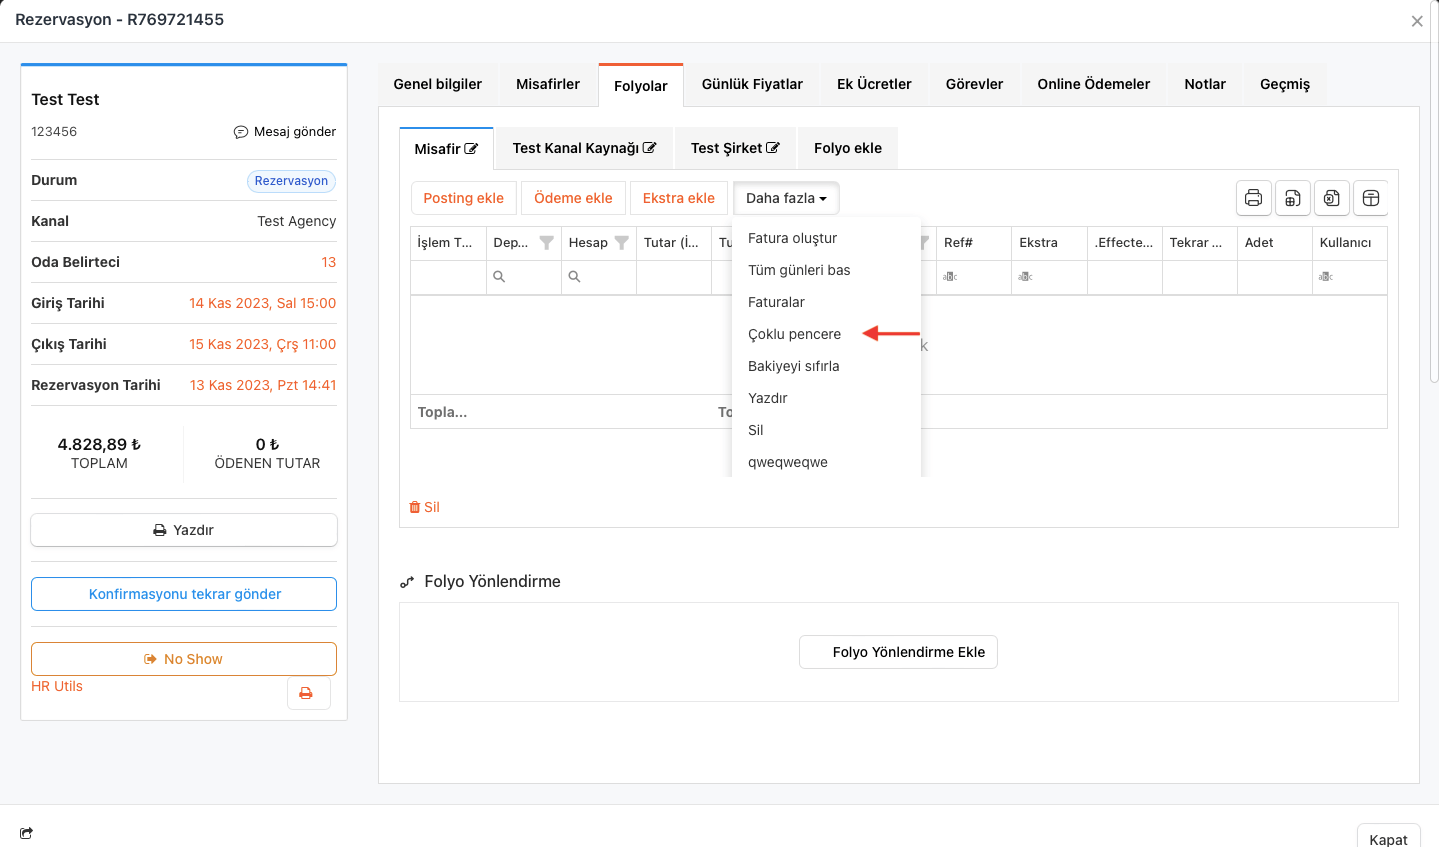The height and width of the screenshot is (847, 1439).
Task: Choose Bakiyeyi sıfırla menu option
Action: point(793,366)
